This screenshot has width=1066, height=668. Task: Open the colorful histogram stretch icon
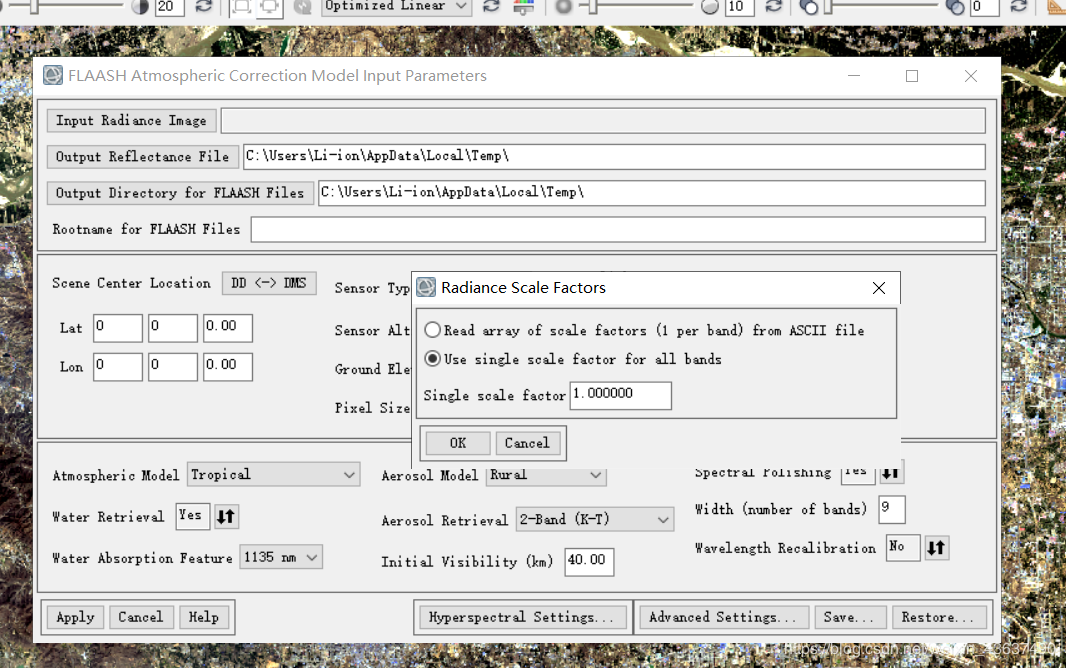point(523,7)
